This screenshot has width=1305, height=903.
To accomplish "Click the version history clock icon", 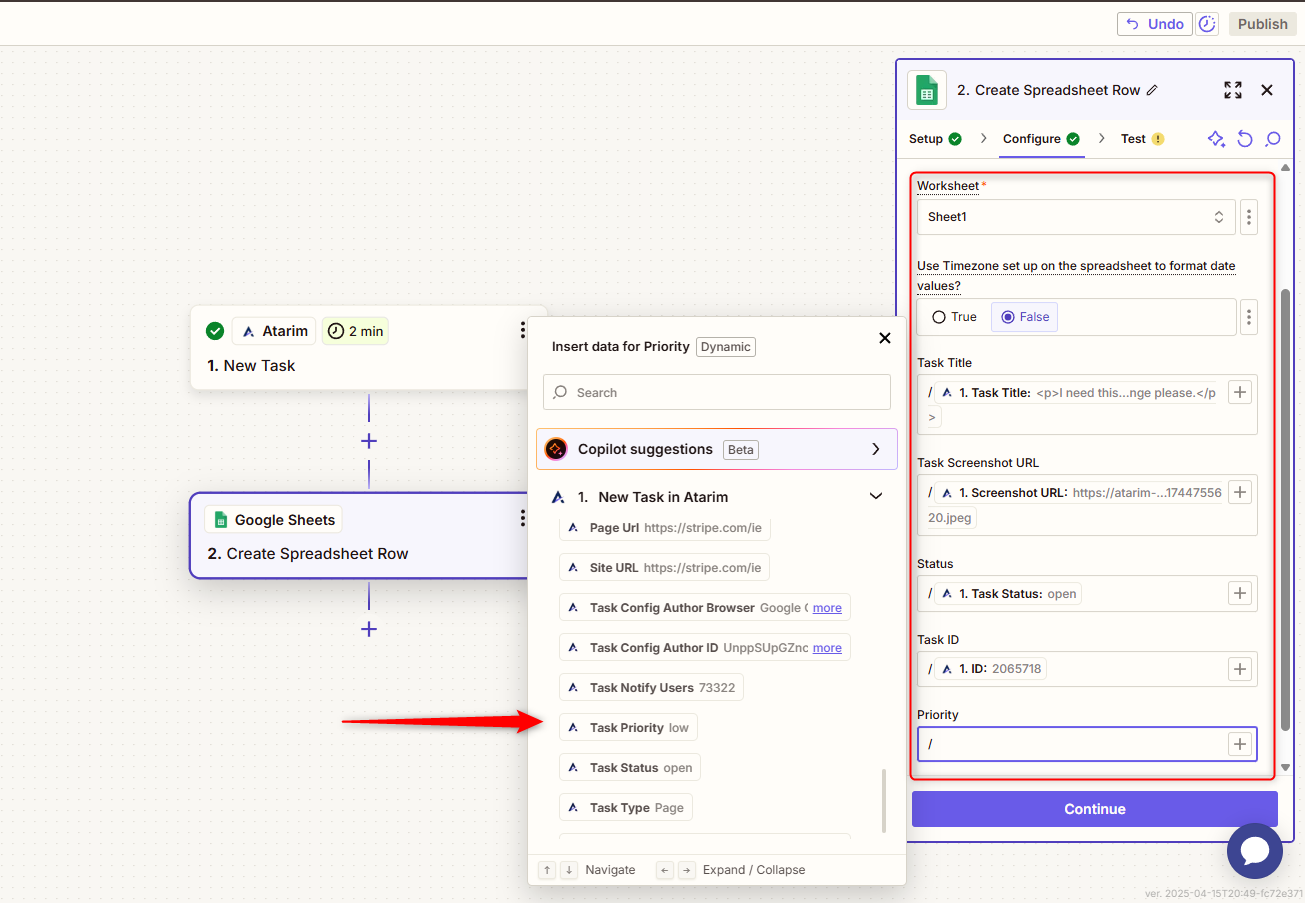I will pos(1207,24).
